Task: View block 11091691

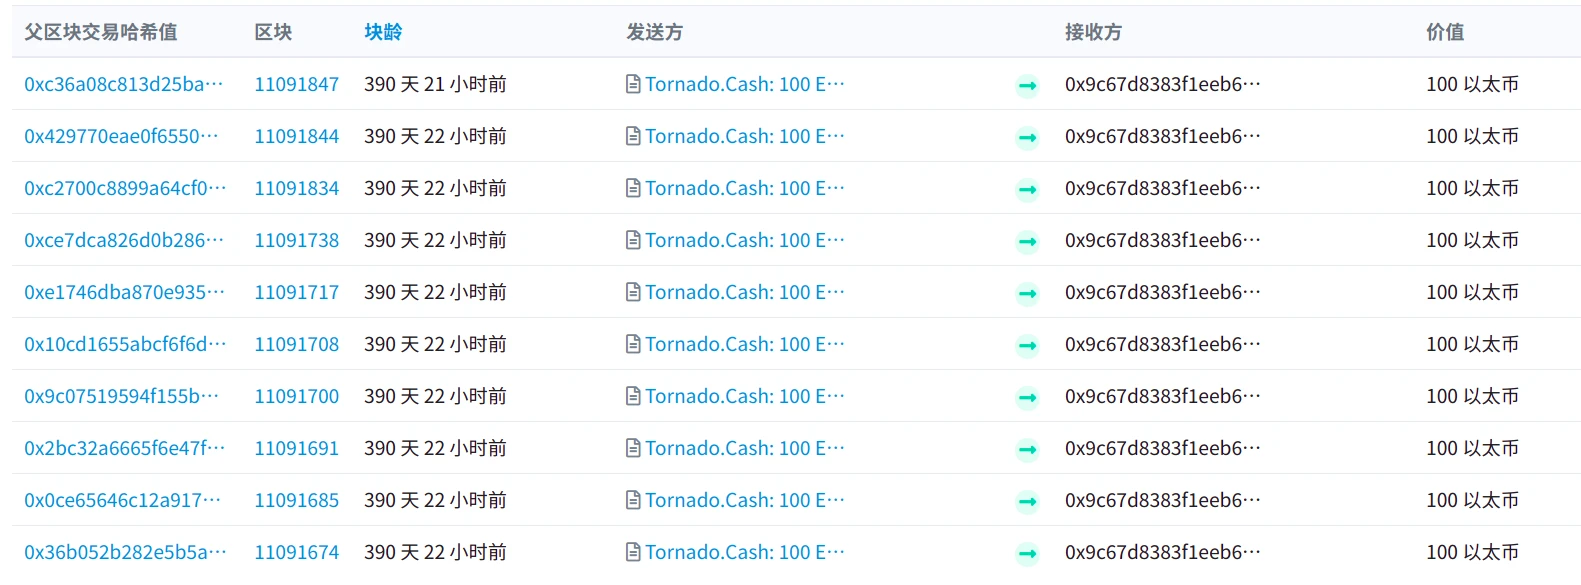Action: (x=297, y=448)
